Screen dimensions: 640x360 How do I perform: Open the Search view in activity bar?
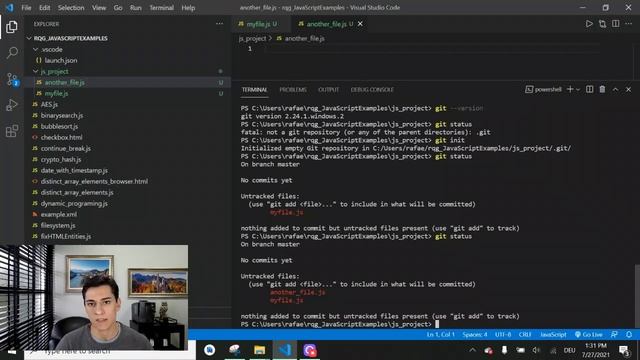[x=12, y=53]
